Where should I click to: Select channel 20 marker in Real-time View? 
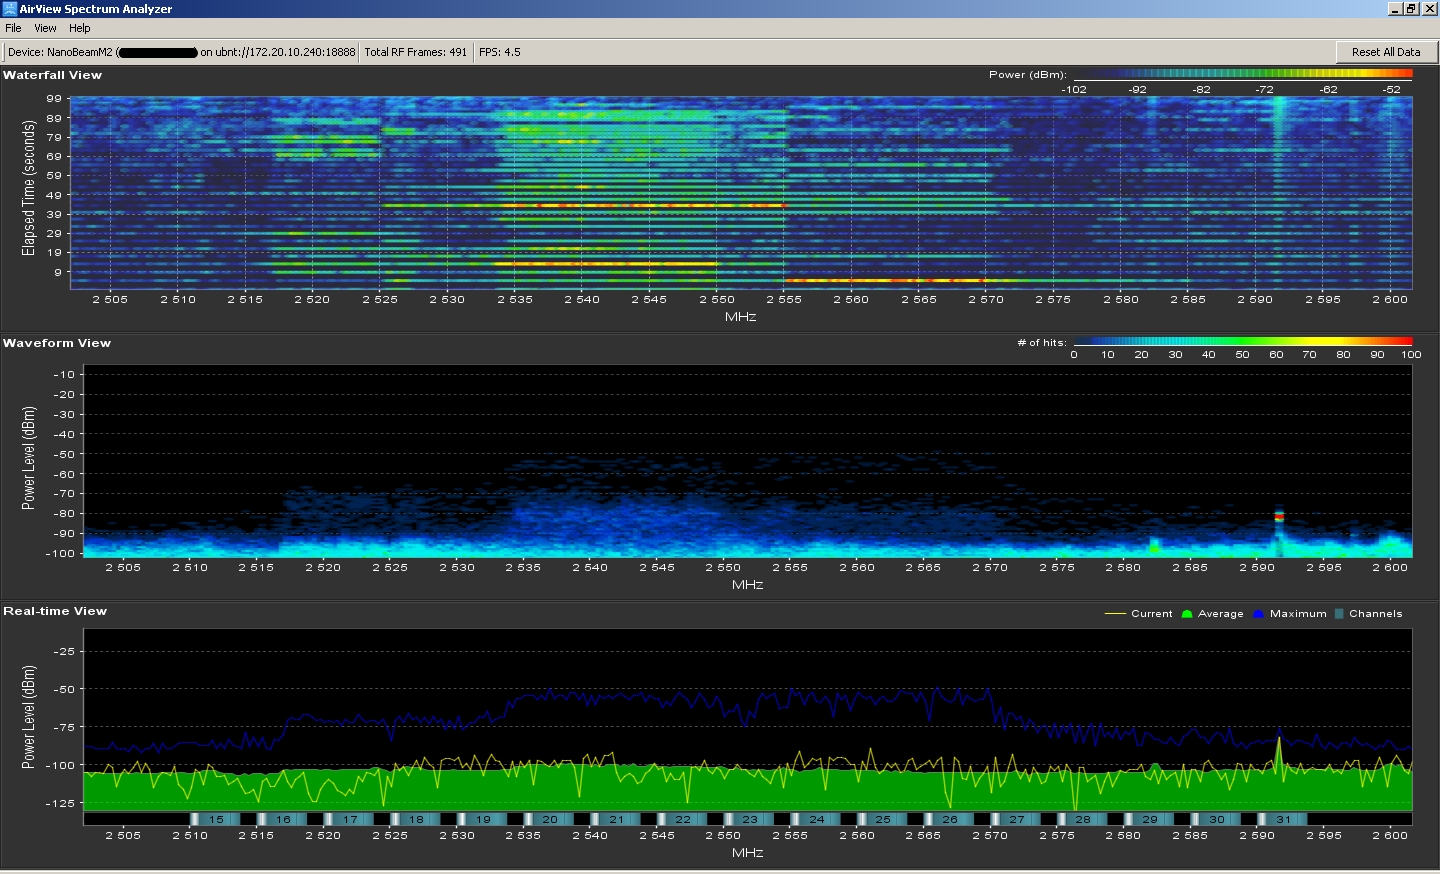(550, 819)
